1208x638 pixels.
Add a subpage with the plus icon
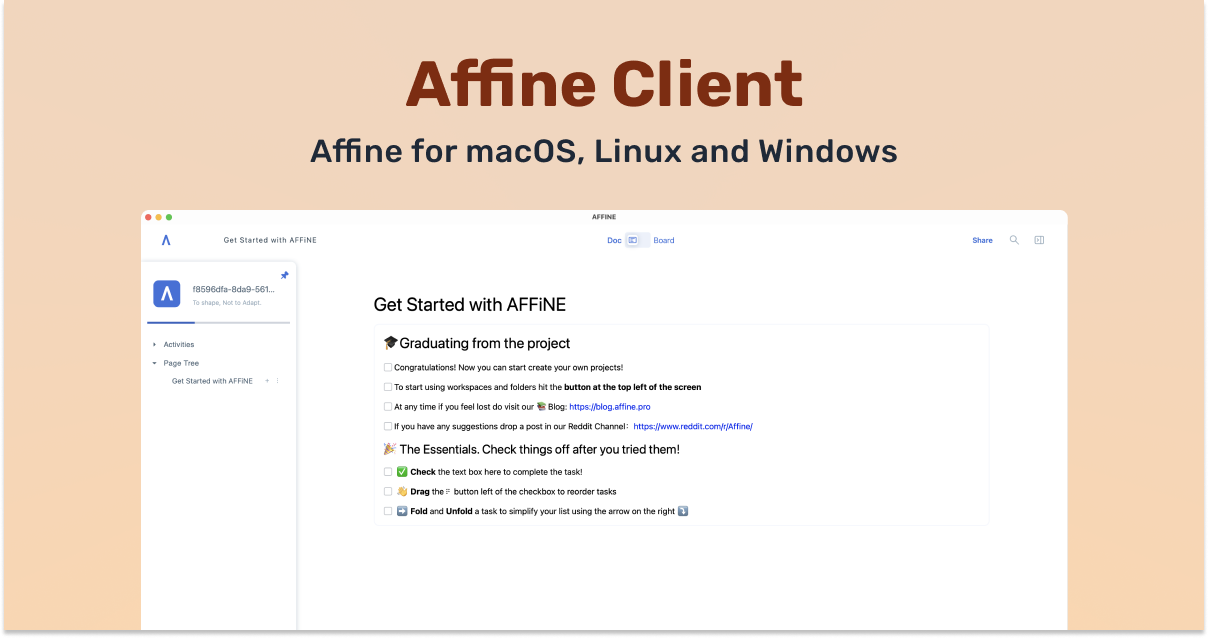pos(267,380)
